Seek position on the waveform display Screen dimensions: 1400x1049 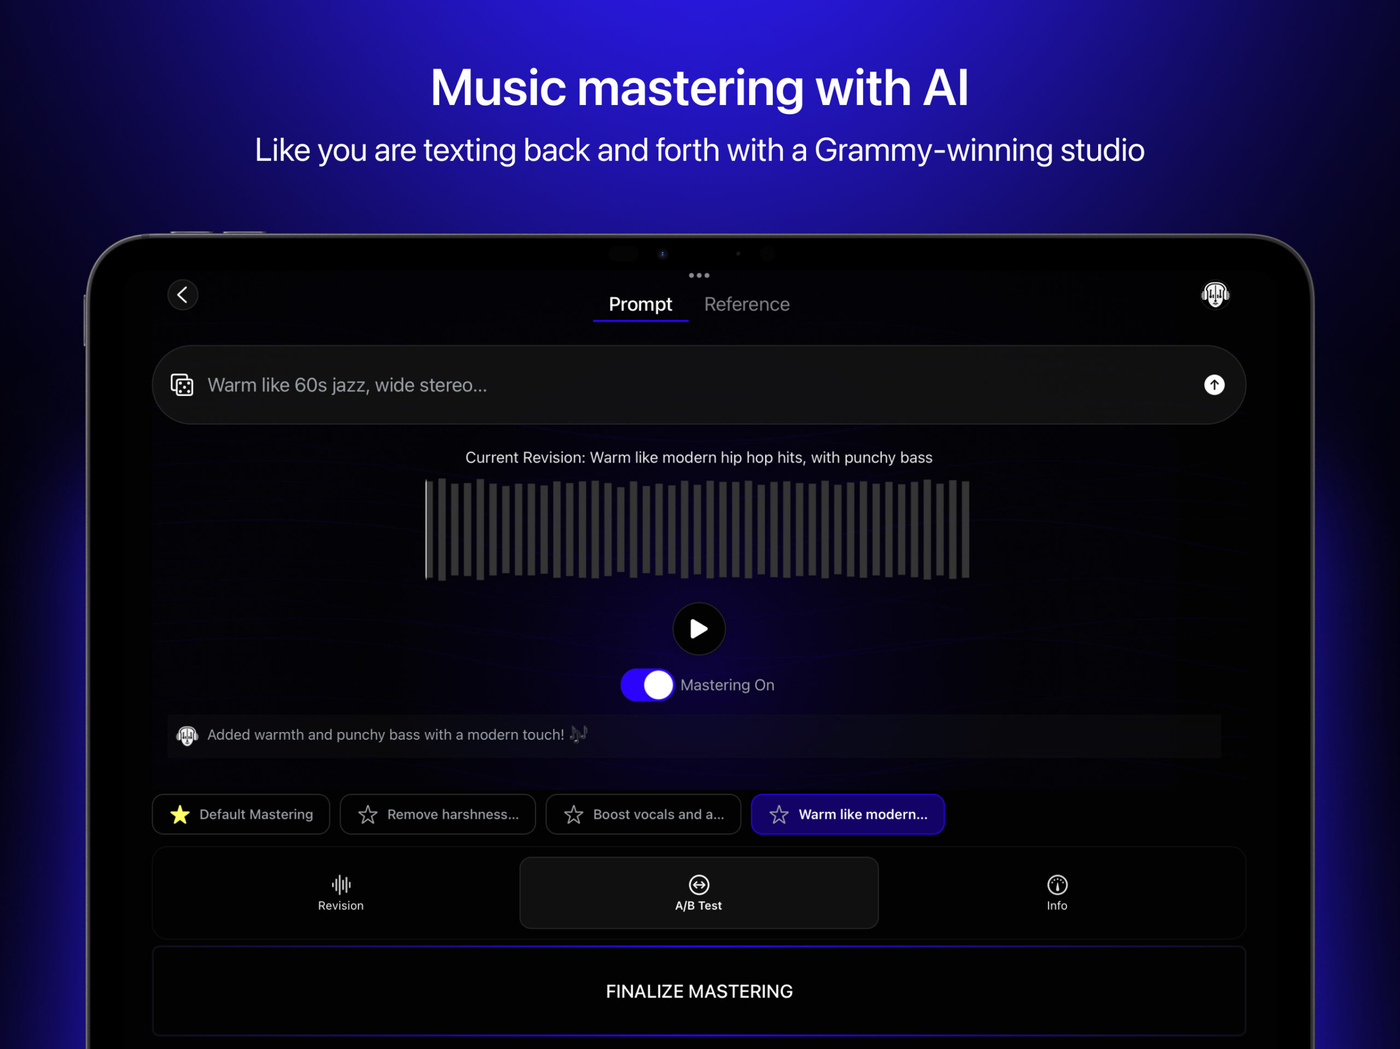(698, 529)
